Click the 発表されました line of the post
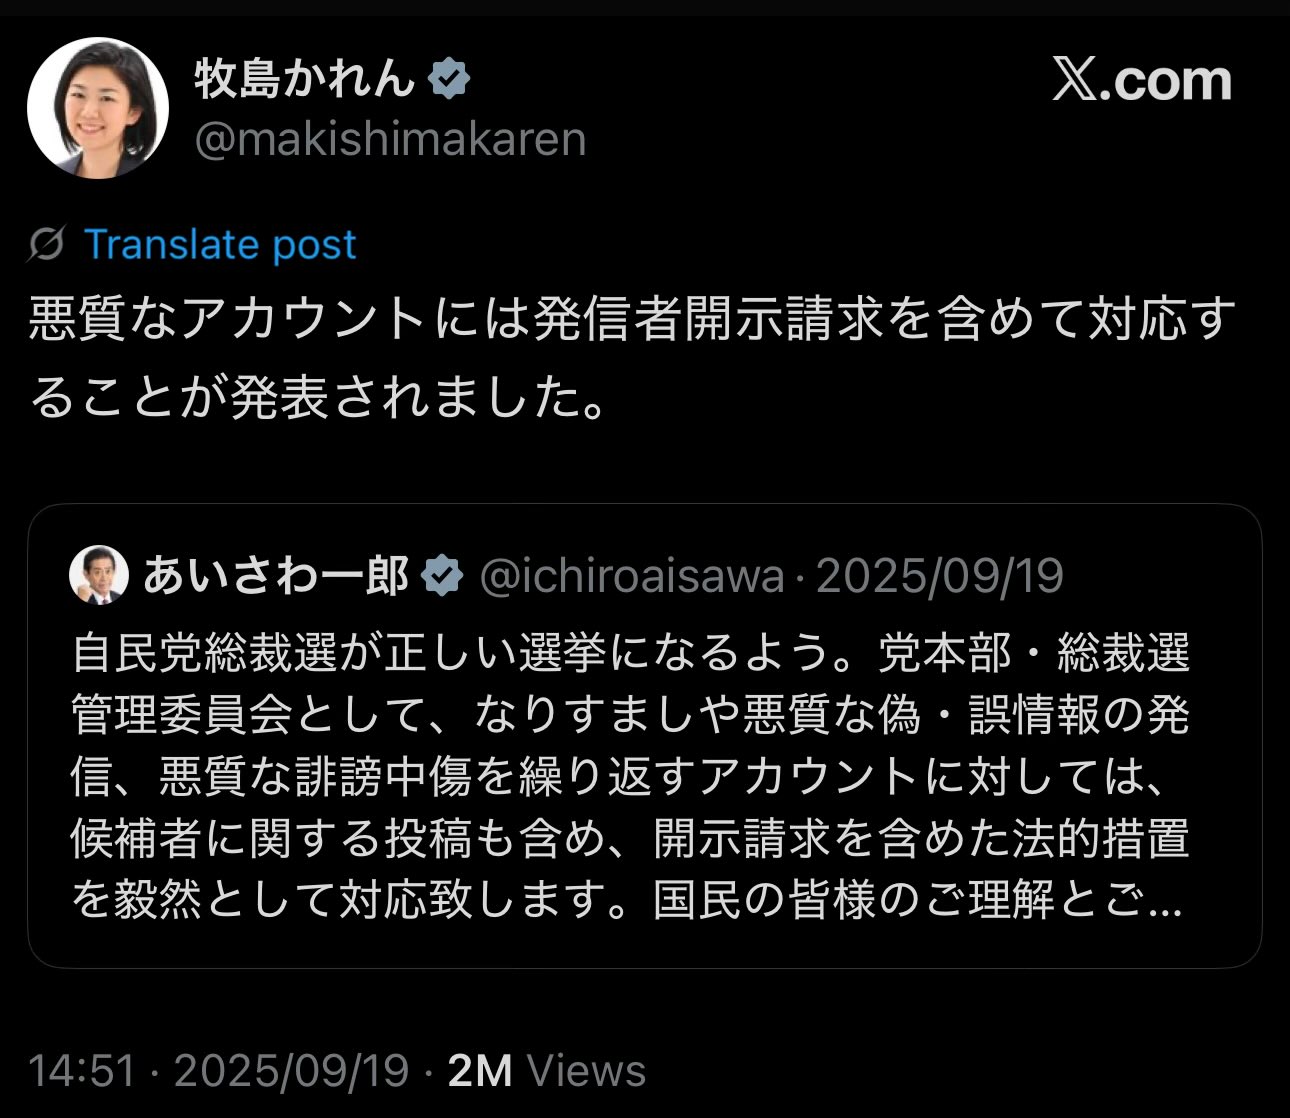Image resolution: width=1290 pixels, height=1118 pixels. 320,398
